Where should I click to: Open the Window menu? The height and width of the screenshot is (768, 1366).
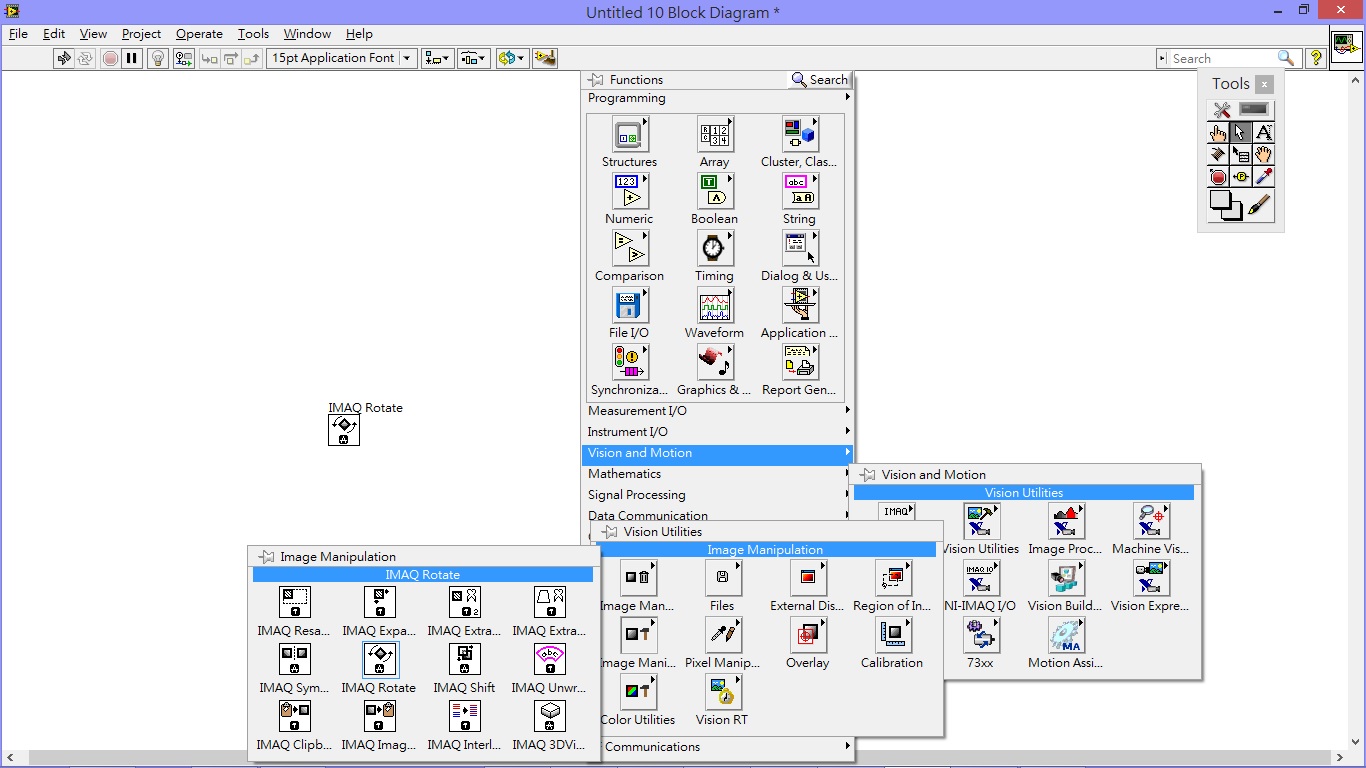tap(307, 33)
